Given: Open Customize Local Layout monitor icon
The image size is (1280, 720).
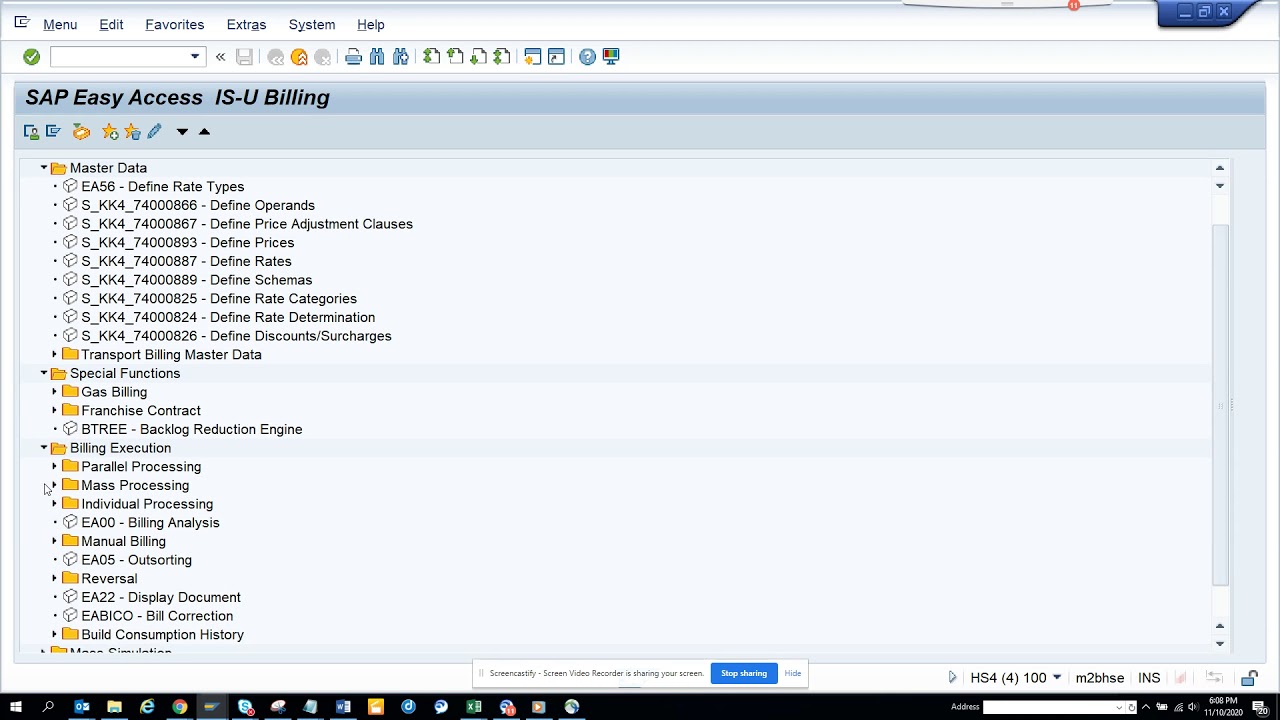Looking at the screenshot, I should point(611,57).
